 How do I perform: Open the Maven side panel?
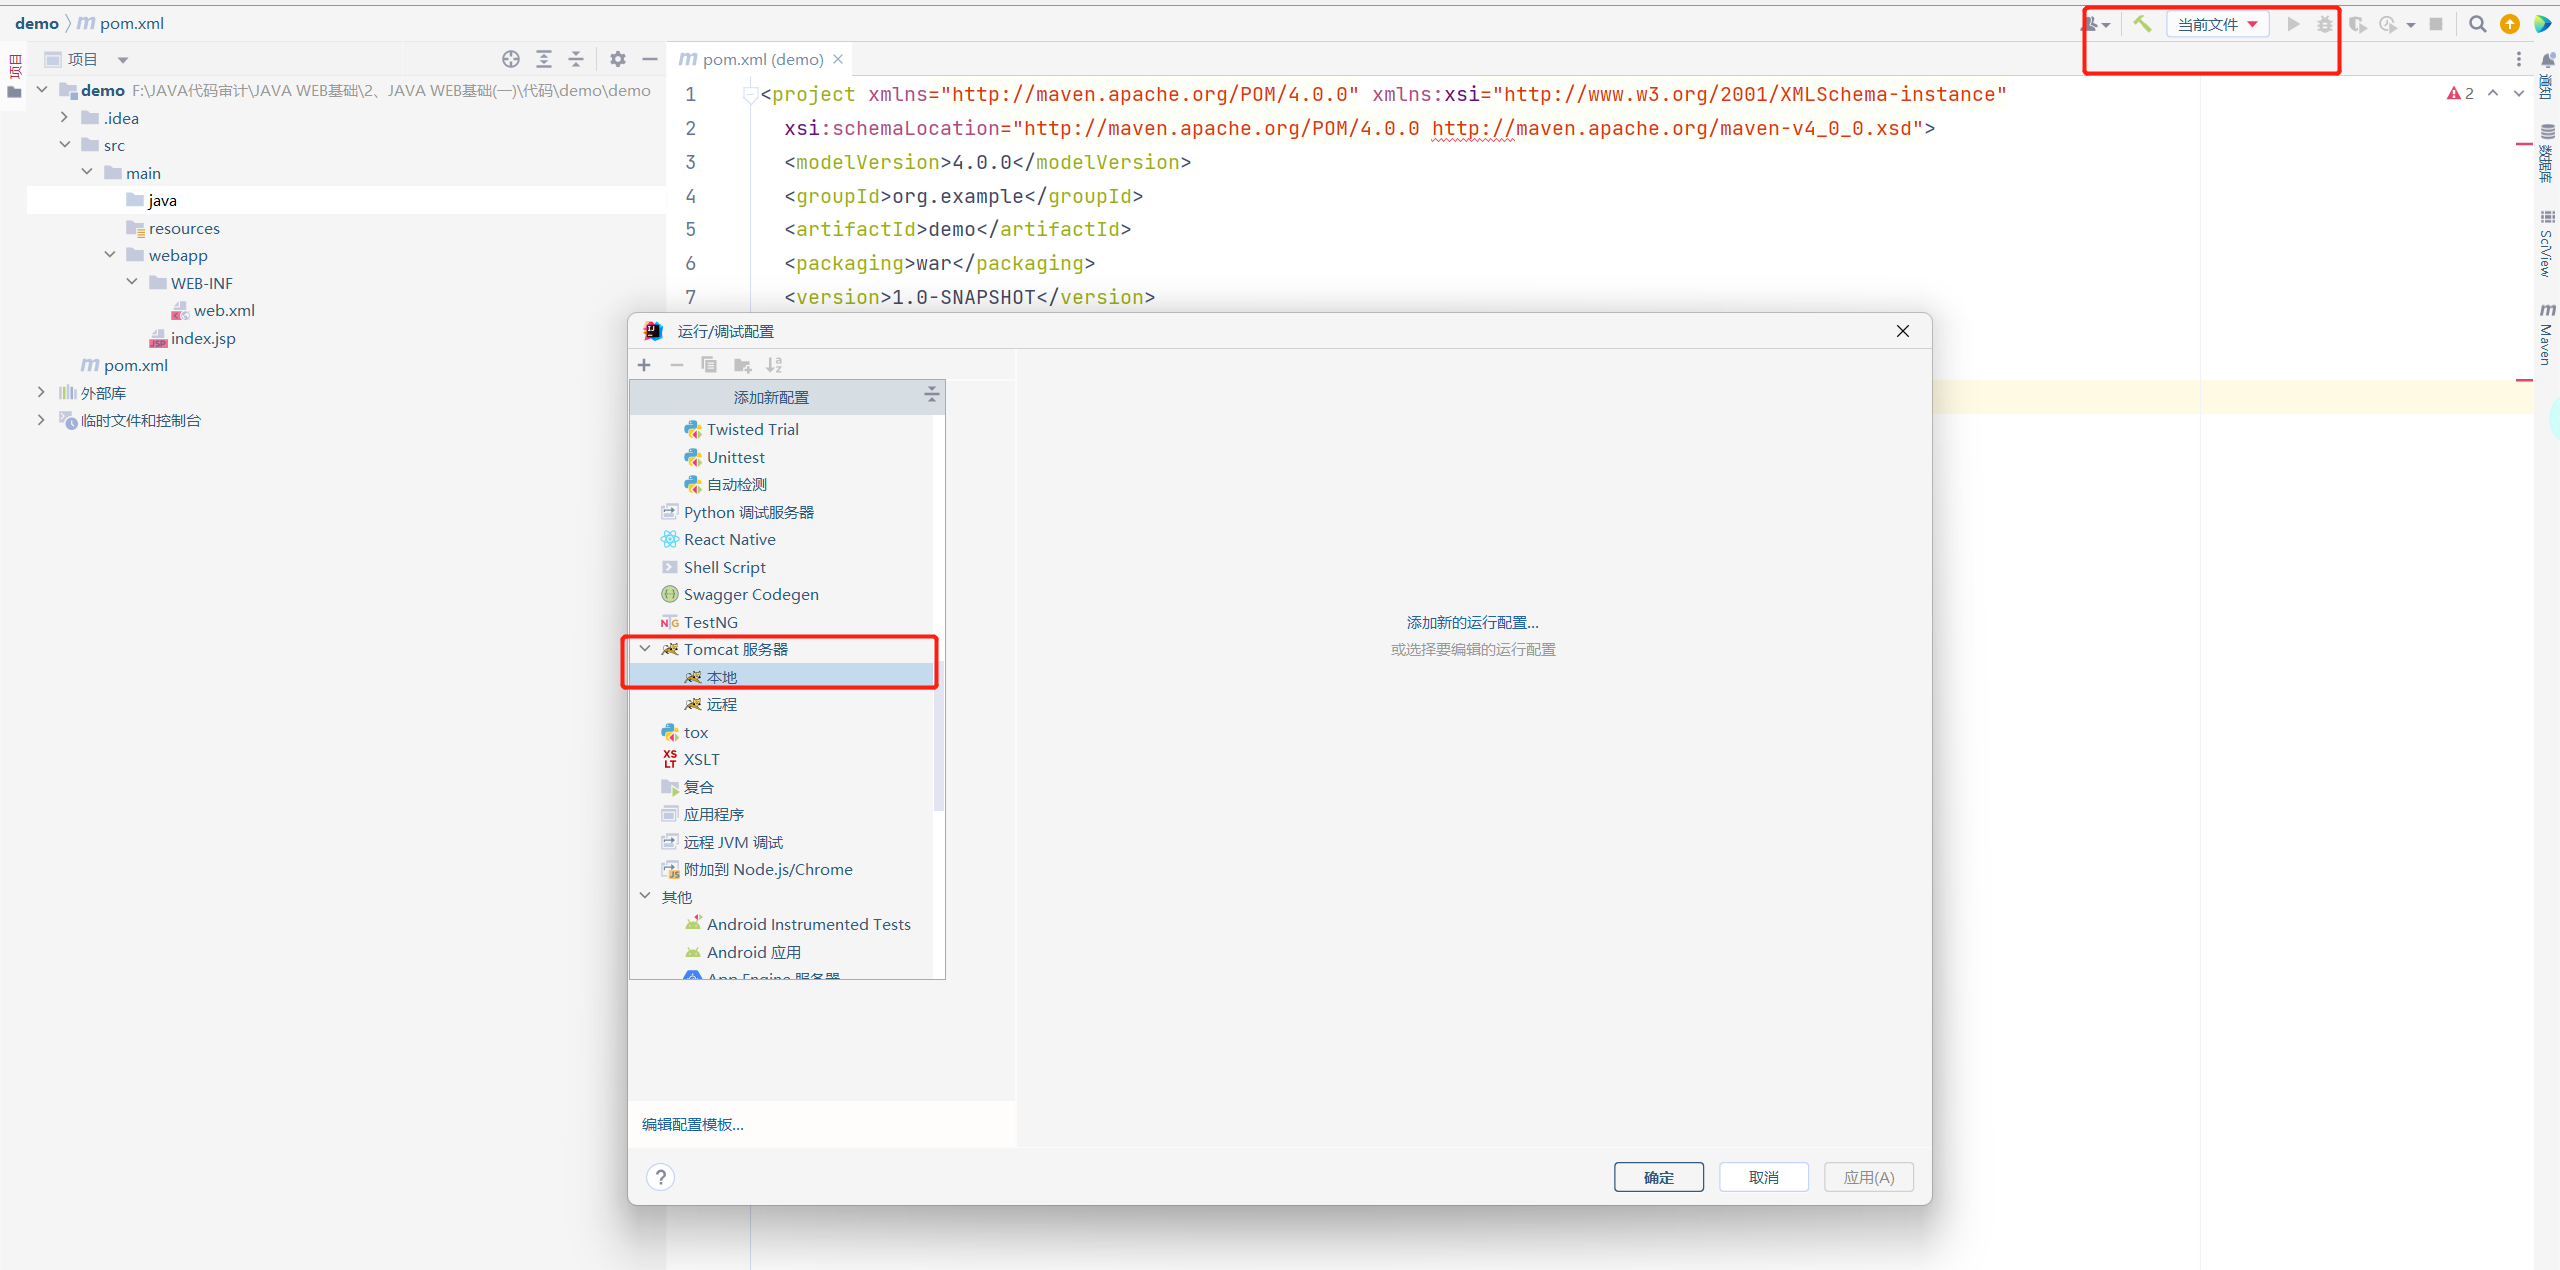point(2546,335)
